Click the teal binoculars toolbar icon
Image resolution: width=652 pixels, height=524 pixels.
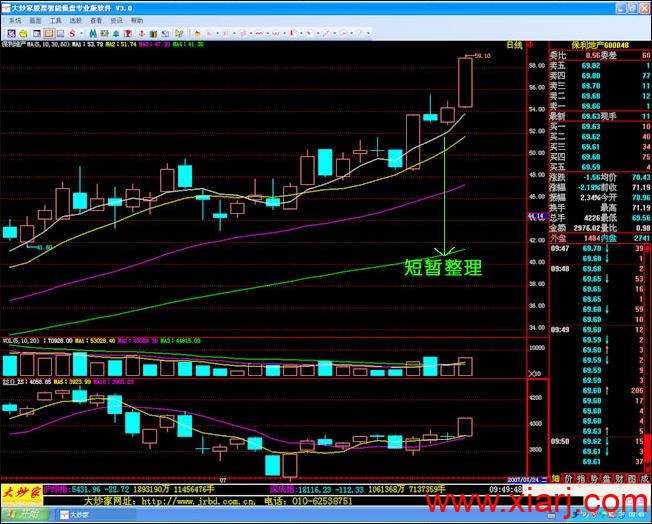(93, 33)
